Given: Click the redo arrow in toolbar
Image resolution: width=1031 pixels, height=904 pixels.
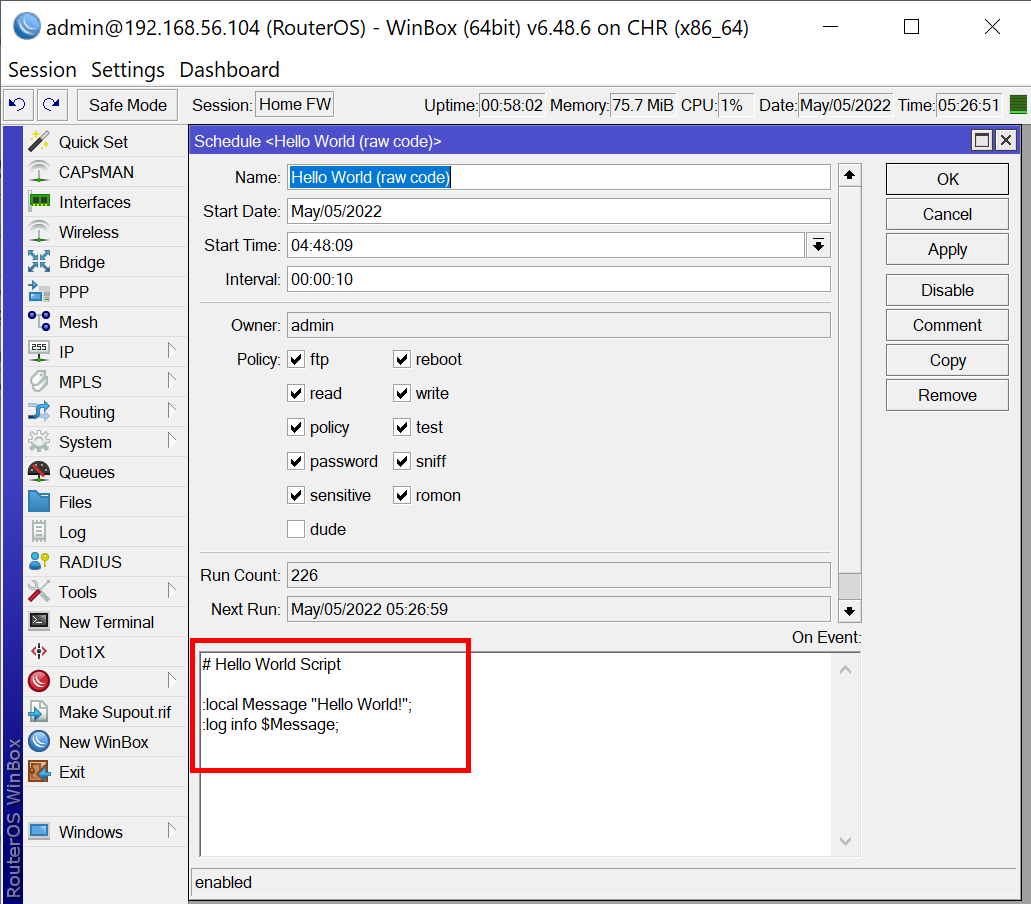Looking at the screenshot, I should 52,105.
